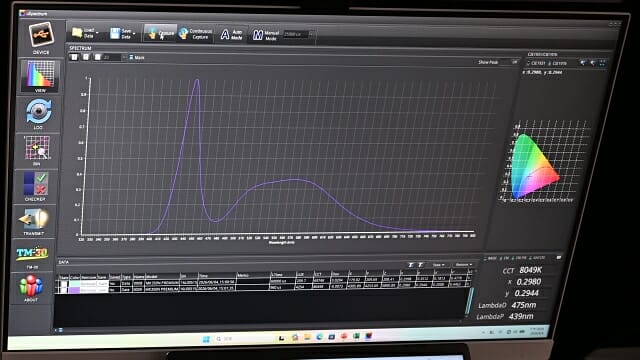Click the chromaticity panel title

coord(542,54)
